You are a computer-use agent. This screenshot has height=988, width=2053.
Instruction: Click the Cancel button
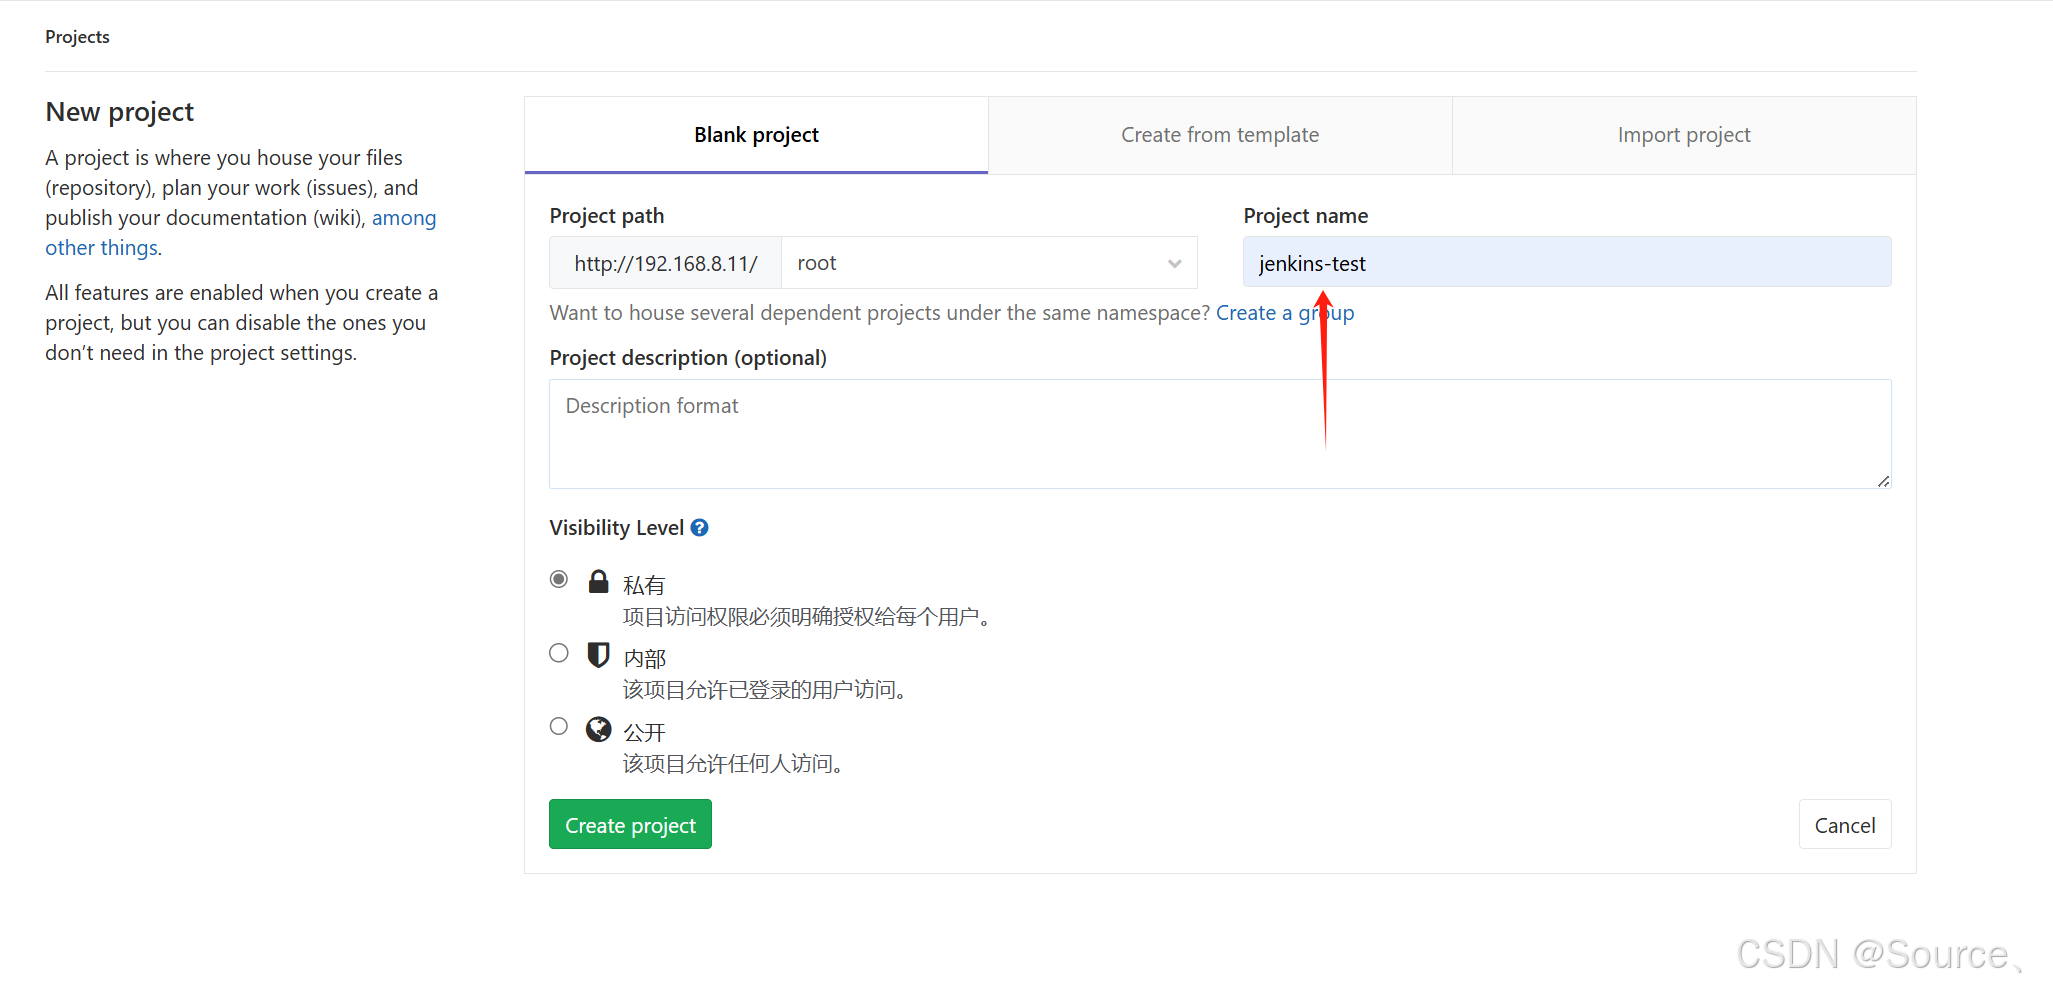pos(1845,824)
